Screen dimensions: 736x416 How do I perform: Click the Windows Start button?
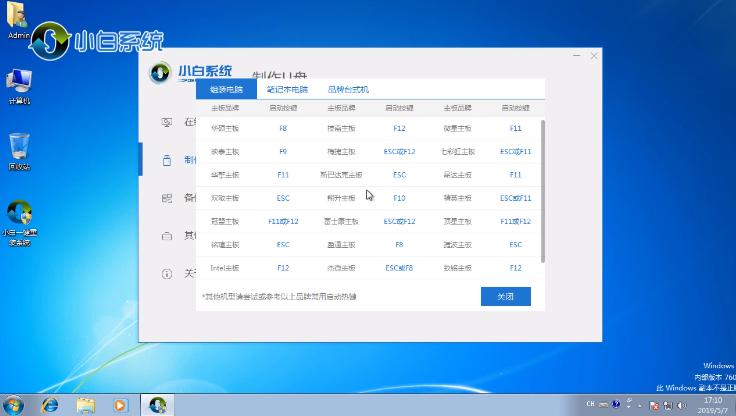[14, 404]
